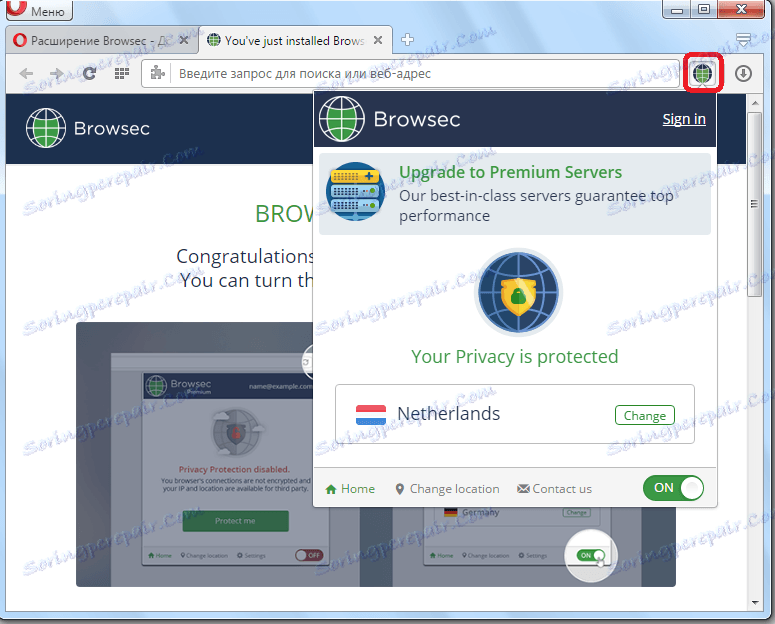Click scrollbar up arrow on page
This screenshot has height=624, width=775.
click(755, 103)
